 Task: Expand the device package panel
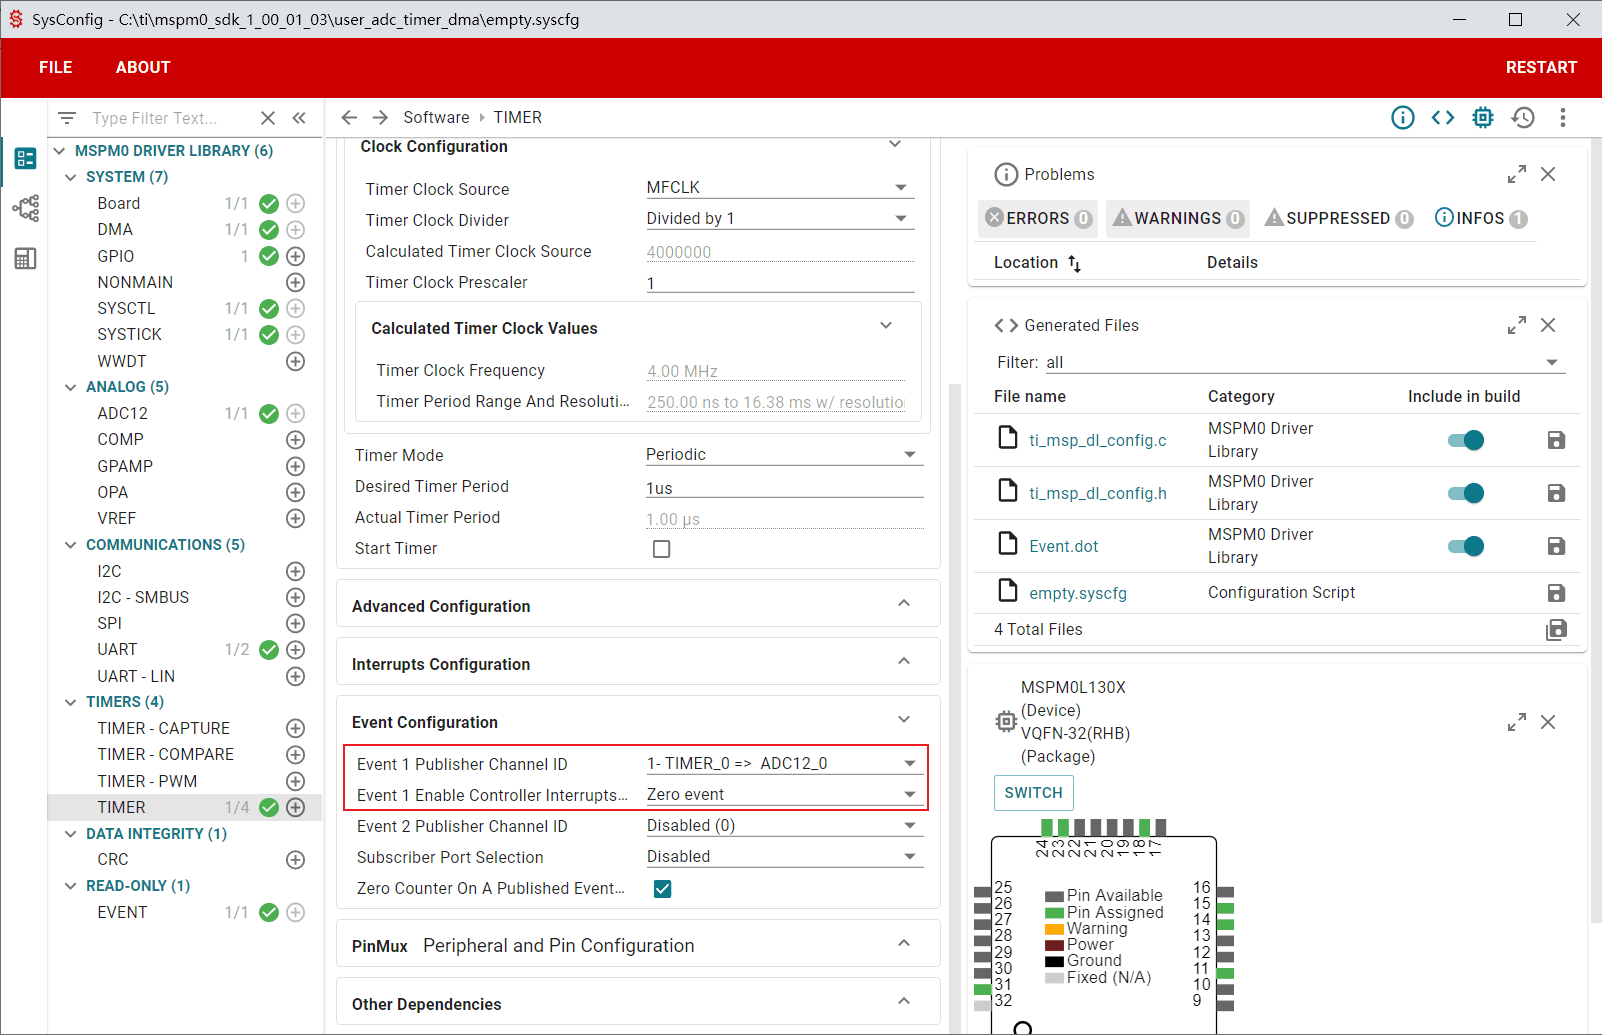coord(1517,722)
